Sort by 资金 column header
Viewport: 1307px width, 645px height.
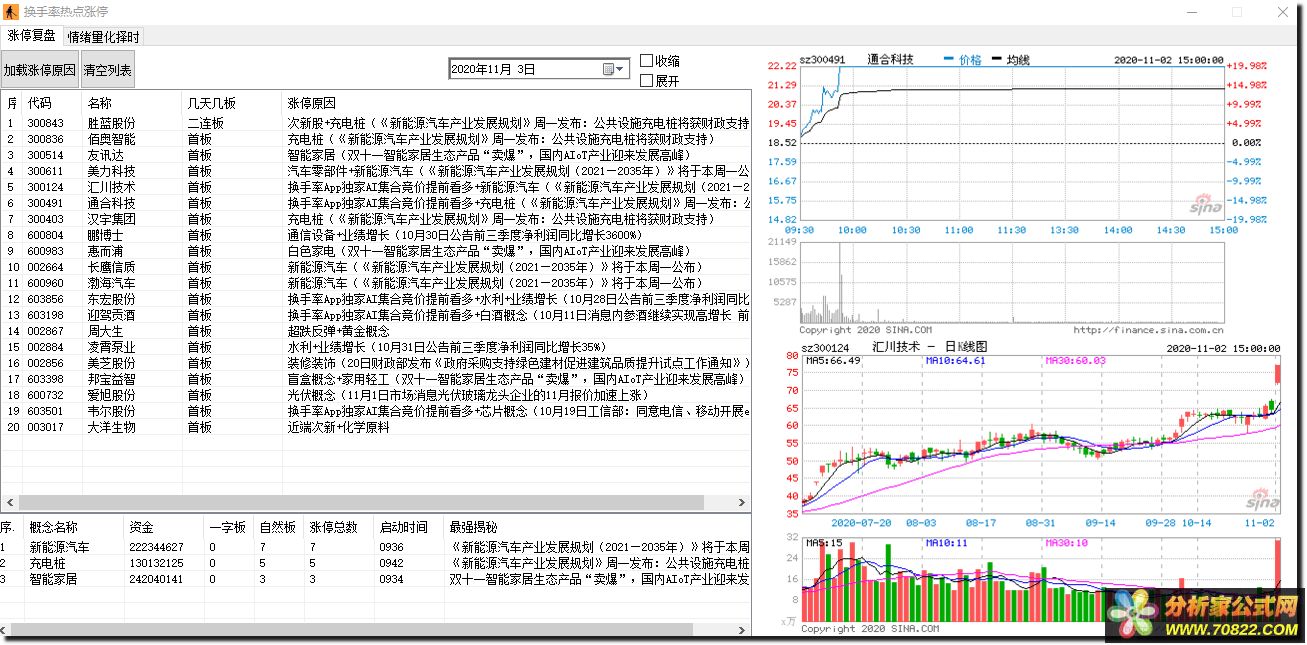click(165, 527)
